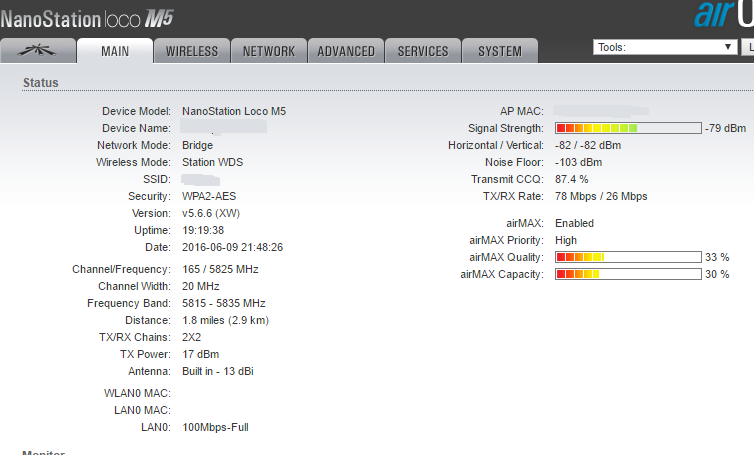Click the 'WPA2-AES' security value
The width and height of the screenshot is (754, 455).
[x=209, y=196]
